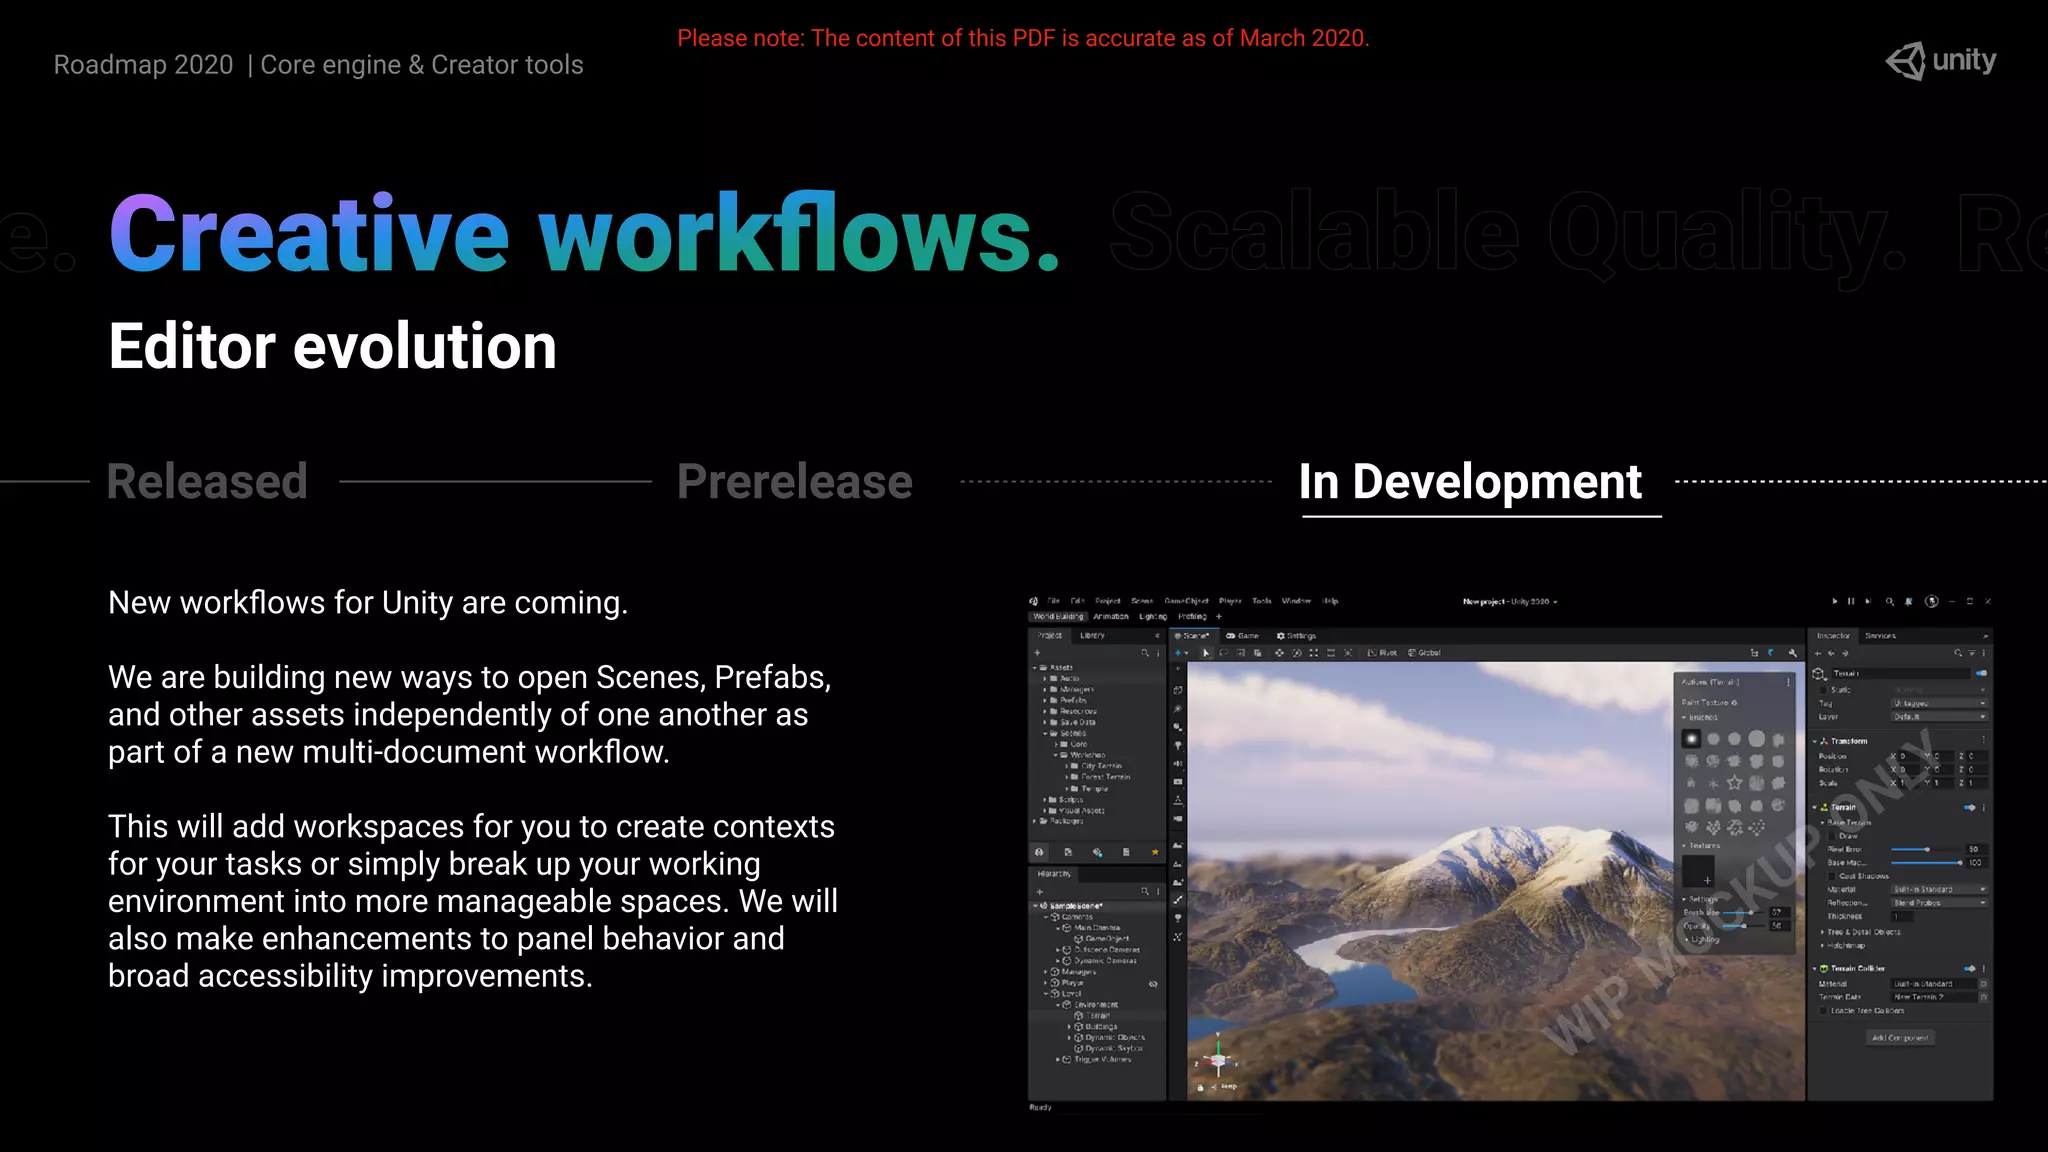2048x1152 pixels.
Task: Select the paint brush terrain tool
Action: coord(1178,900)
